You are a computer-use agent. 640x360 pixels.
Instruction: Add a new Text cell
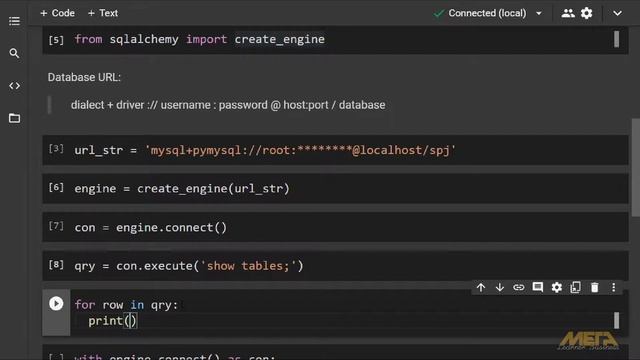click(103, 13)
